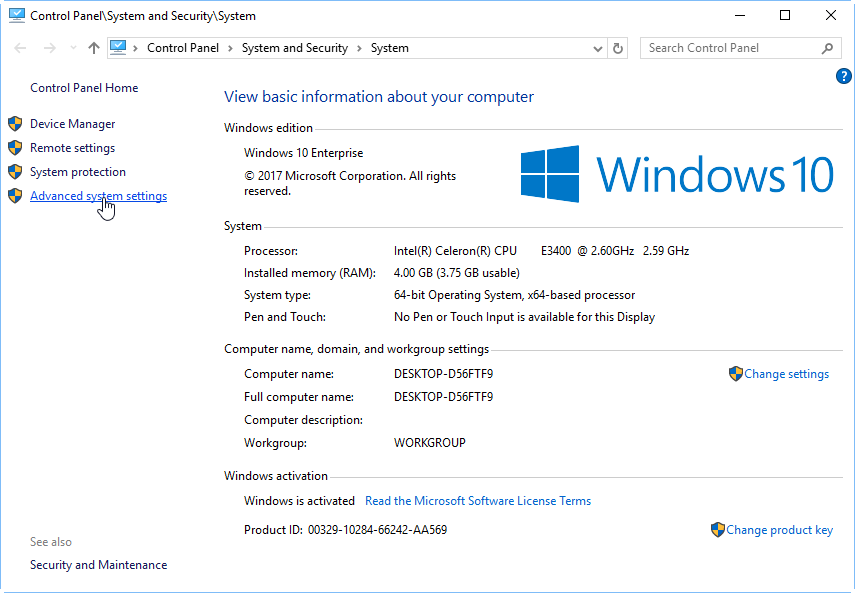
Task: Click the computer icon in address bar
Action: tap(119, 47)
